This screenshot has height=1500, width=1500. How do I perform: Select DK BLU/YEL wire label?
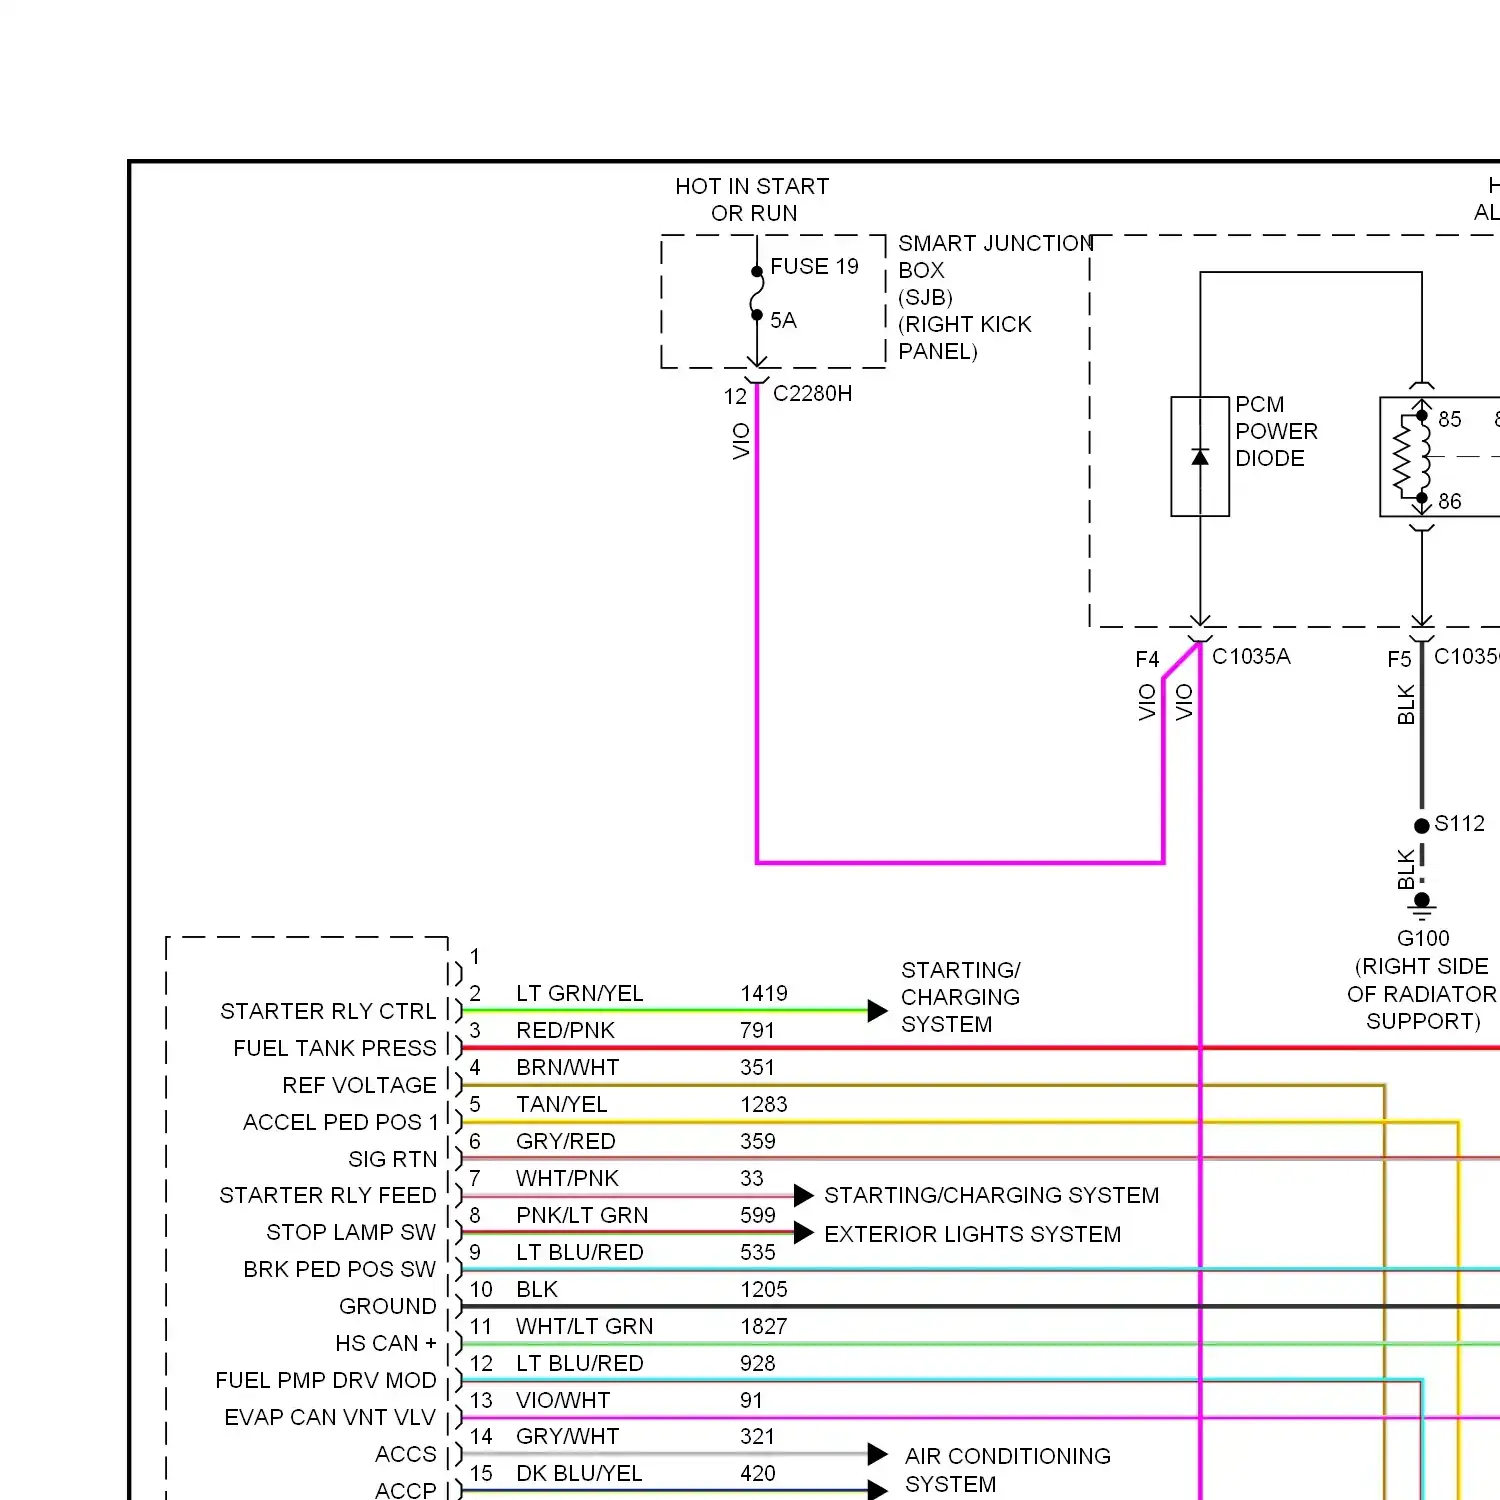tap(579, 1474)
